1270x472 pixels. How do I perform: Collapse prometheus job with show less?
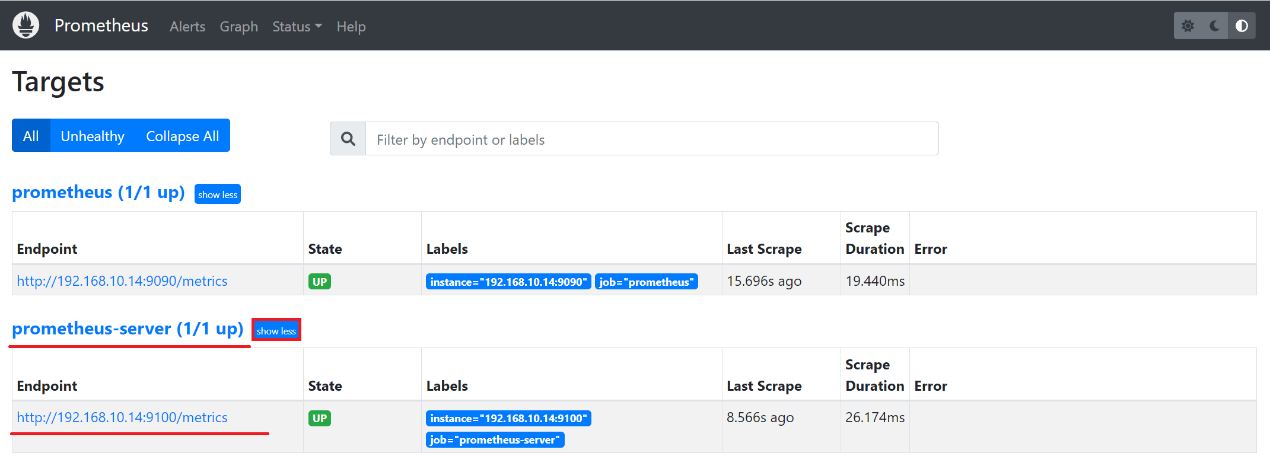point(217,194)
